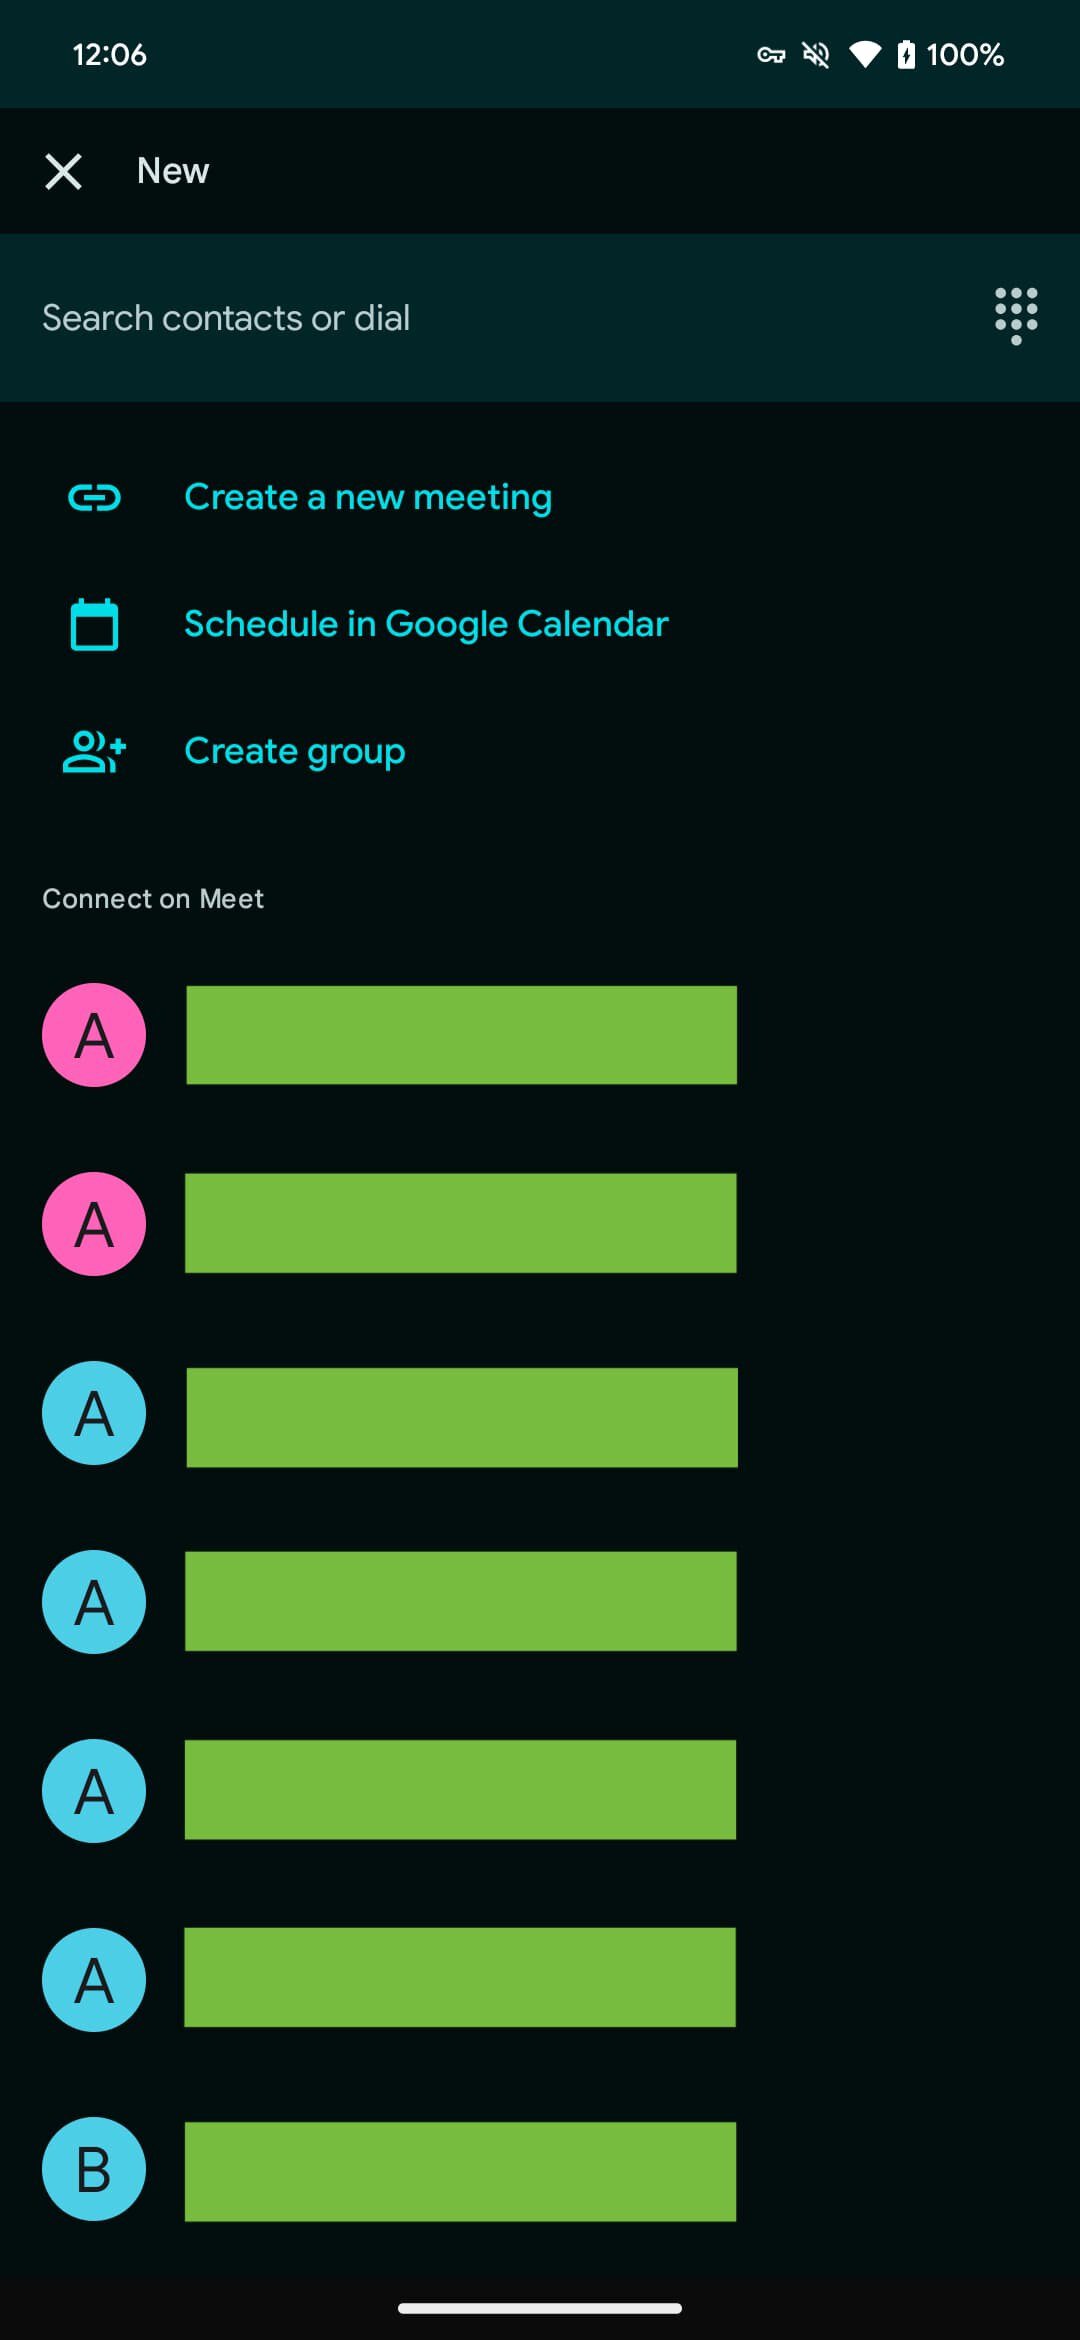Tap the battery indicator in status bar

coord(906,54)
